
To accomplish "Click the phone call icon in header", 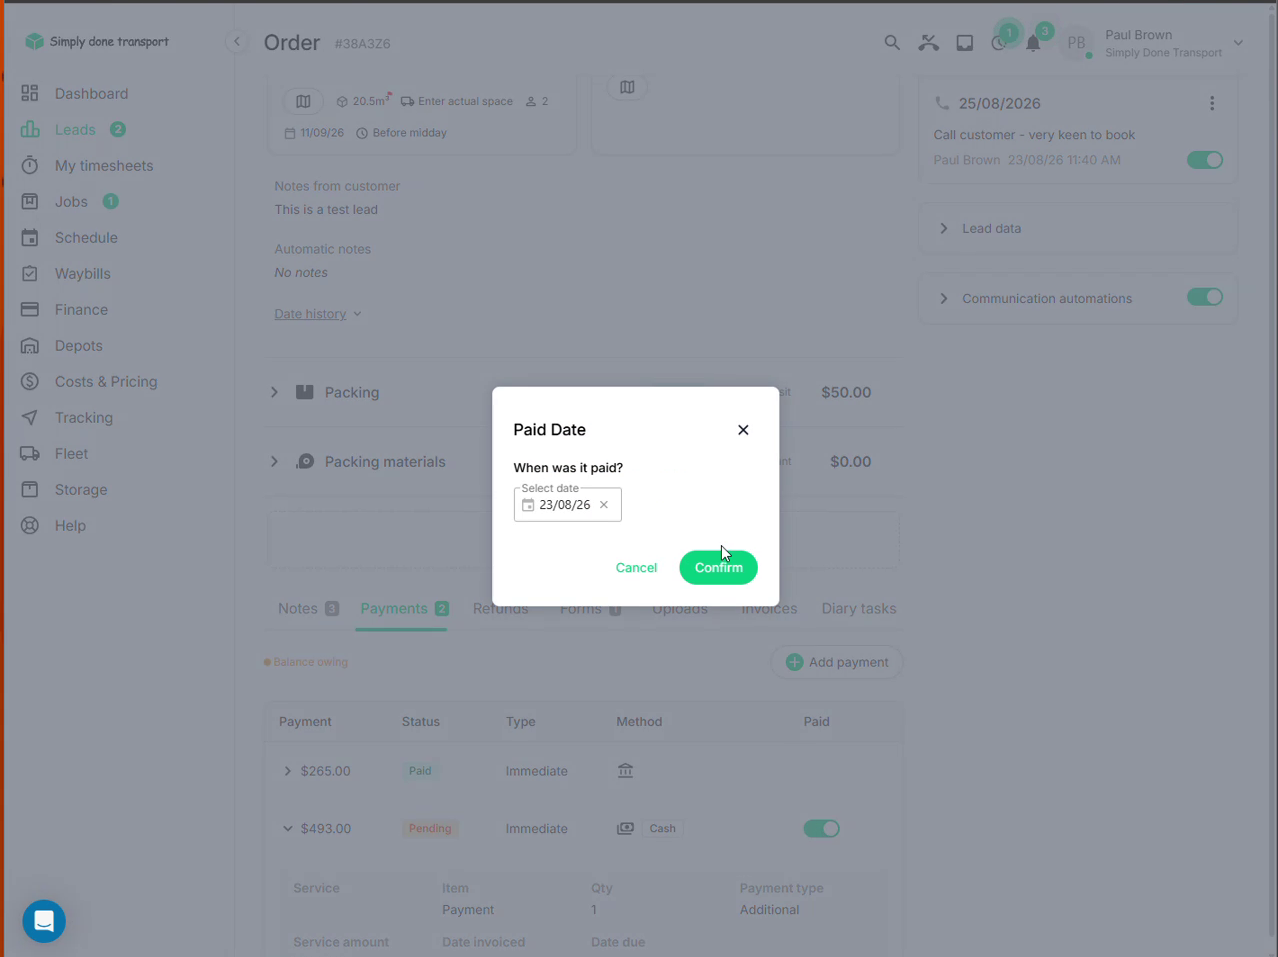I will 929,43.
